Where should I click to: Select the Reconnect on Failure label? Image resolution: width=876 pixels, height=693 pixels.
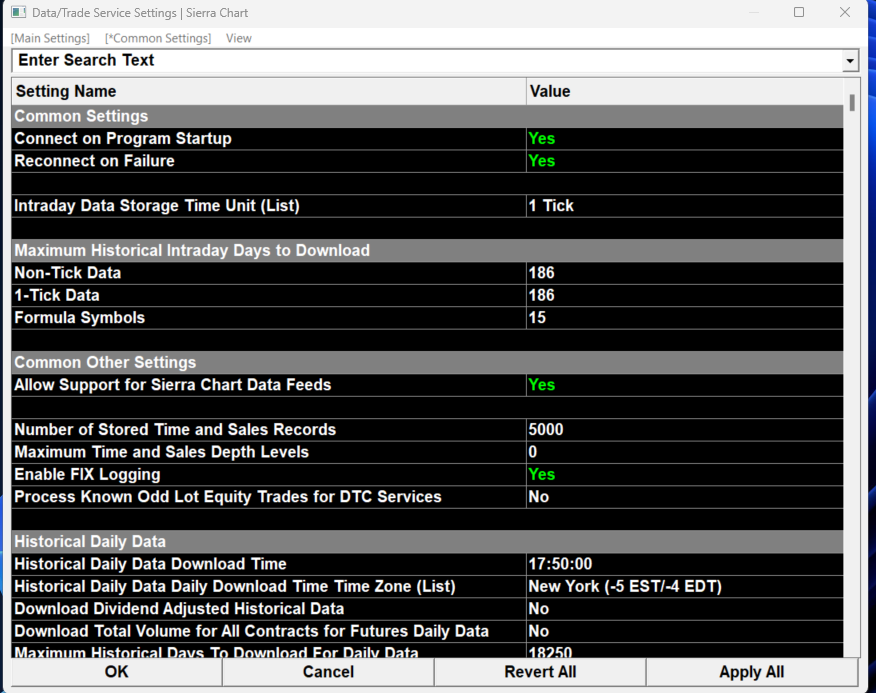(94, 161)
